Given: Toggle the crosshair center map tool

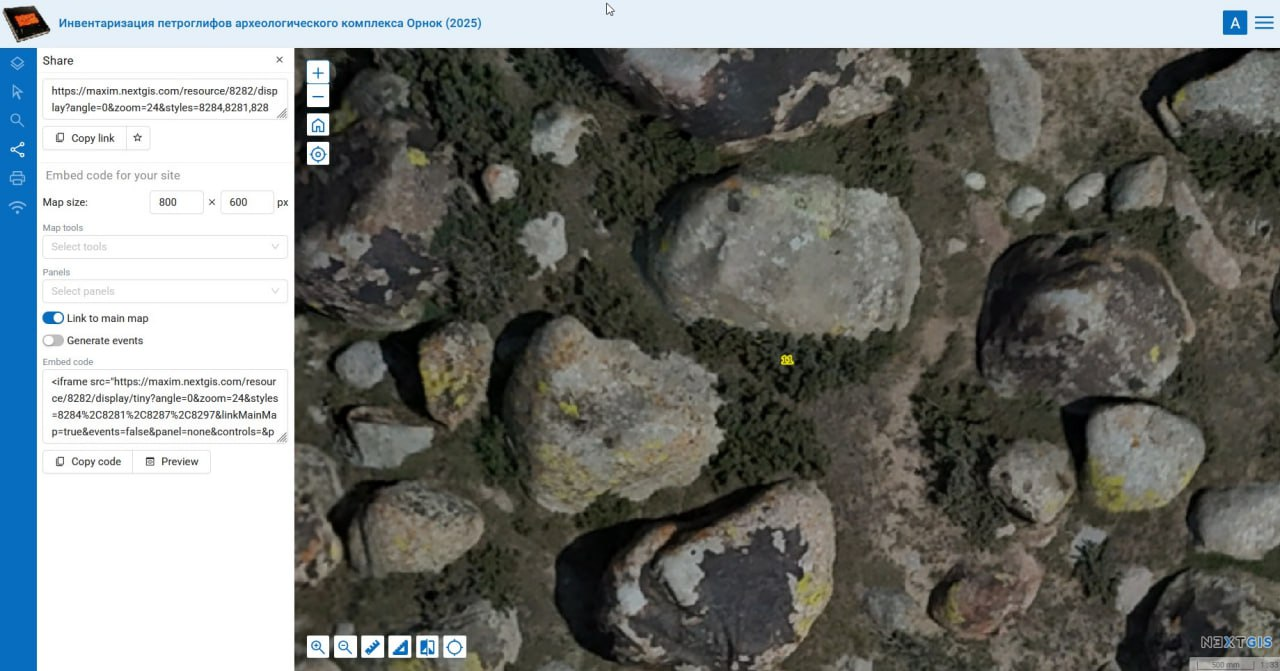Looking at the screenshot, I should tap(454, 647).
